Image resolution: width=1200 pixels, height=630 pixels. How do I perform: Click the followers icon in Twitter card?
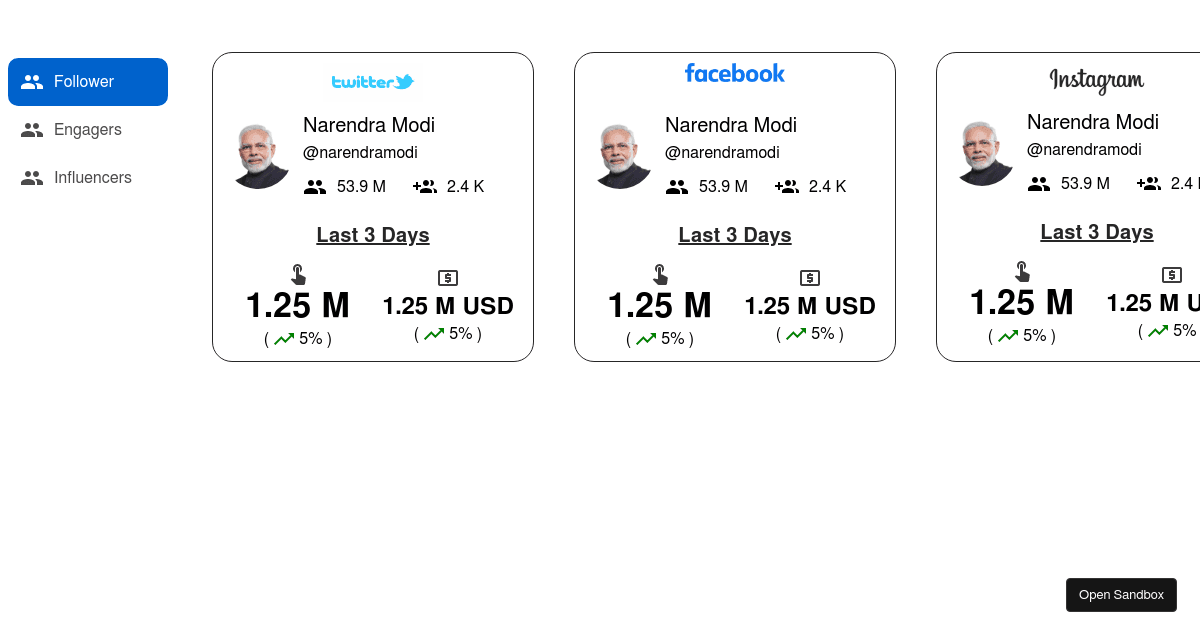coord(316,187)
